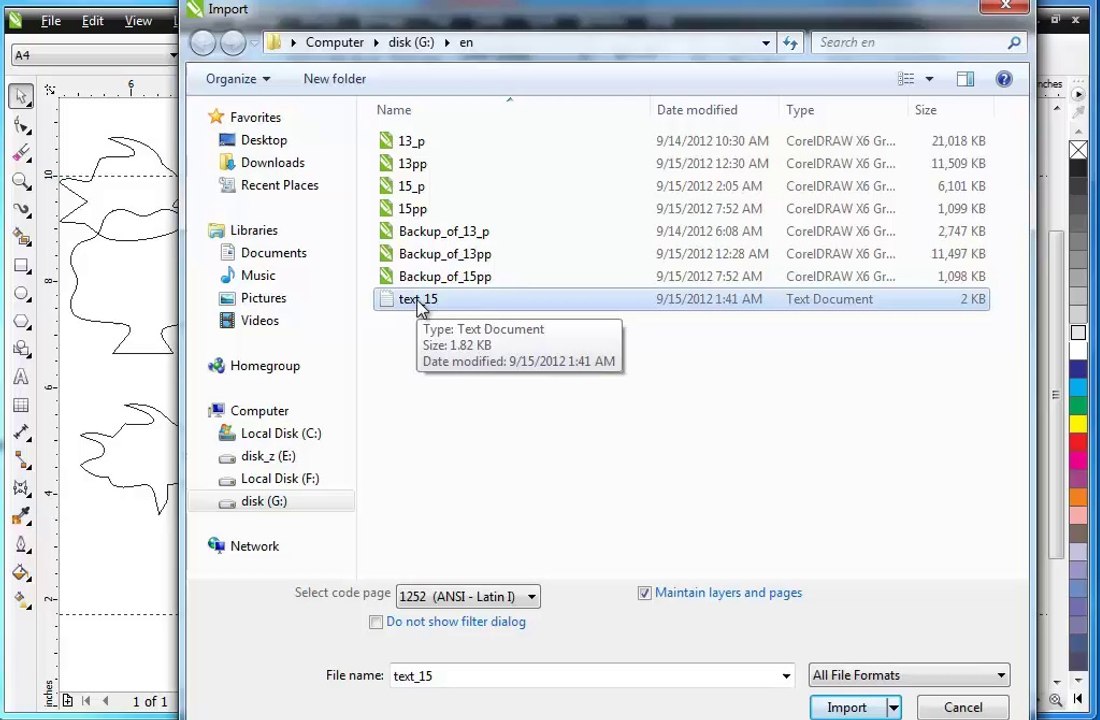Uncheck Maintain layers and pages

(x=645, y=593)
